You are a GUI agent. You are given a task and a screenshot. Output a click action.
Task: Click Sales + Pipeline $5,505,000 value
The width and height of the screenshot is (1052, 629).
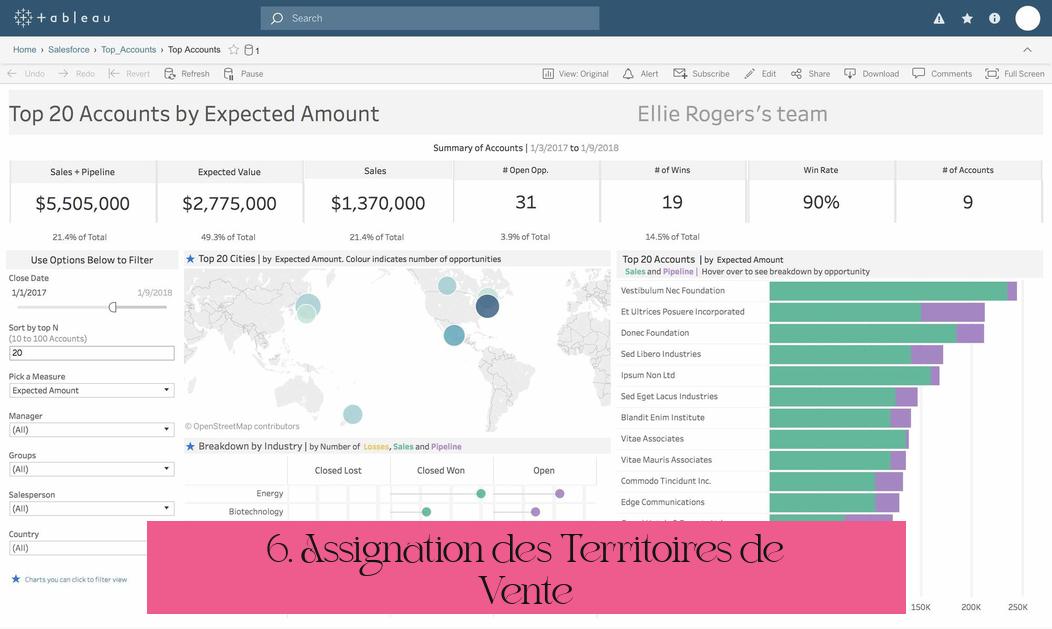click(83, 203)
